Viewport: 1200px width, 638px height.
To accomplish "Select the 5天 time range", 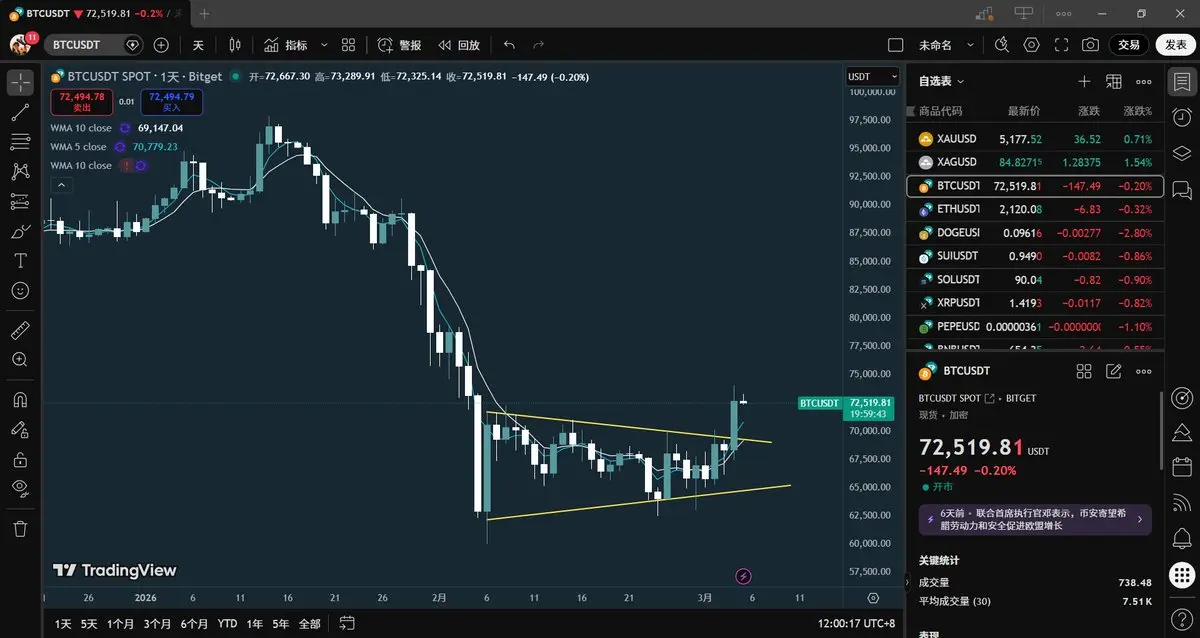I will 89,623.
